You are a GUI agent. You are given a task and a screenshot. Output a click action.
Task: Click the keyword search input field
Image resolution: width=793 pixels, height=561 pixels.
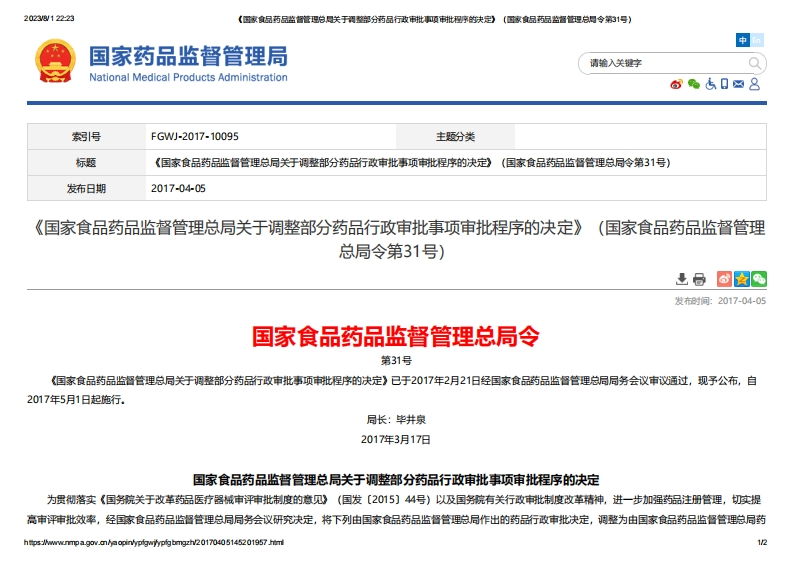click(660, 63)
